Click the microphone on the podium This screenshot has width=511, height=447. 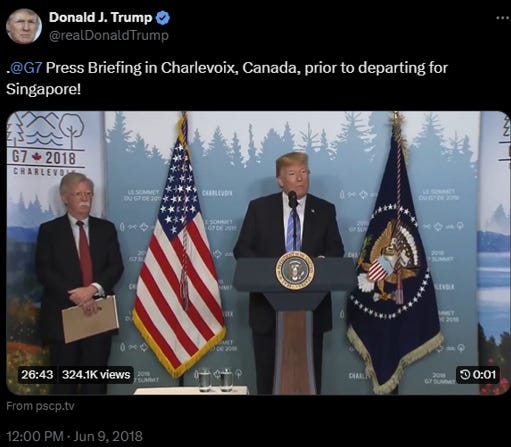click(x=293, y=200)
